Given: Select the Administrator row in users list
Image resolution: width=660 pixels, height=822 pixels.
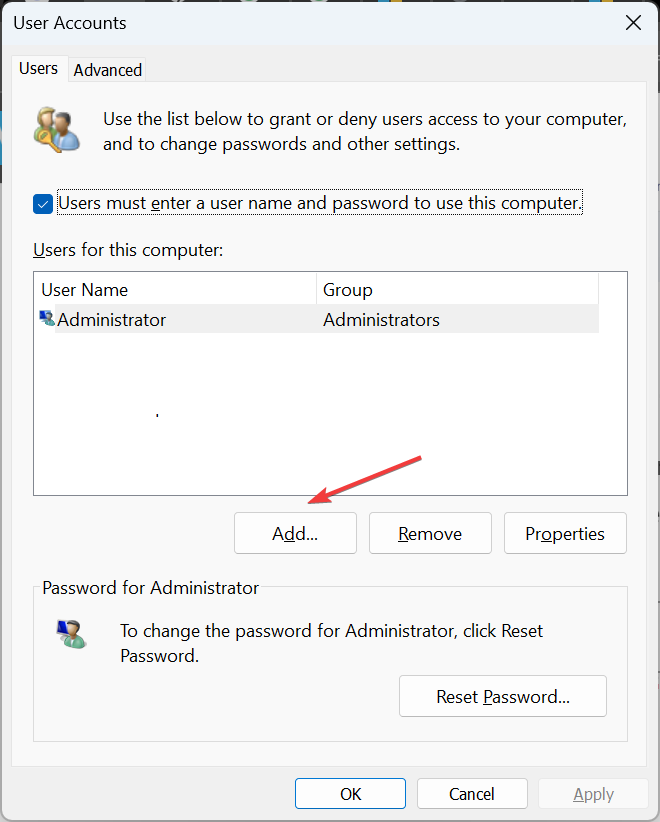Looking at the screenshot, I should pyautogui.click(x=112, y=320).
